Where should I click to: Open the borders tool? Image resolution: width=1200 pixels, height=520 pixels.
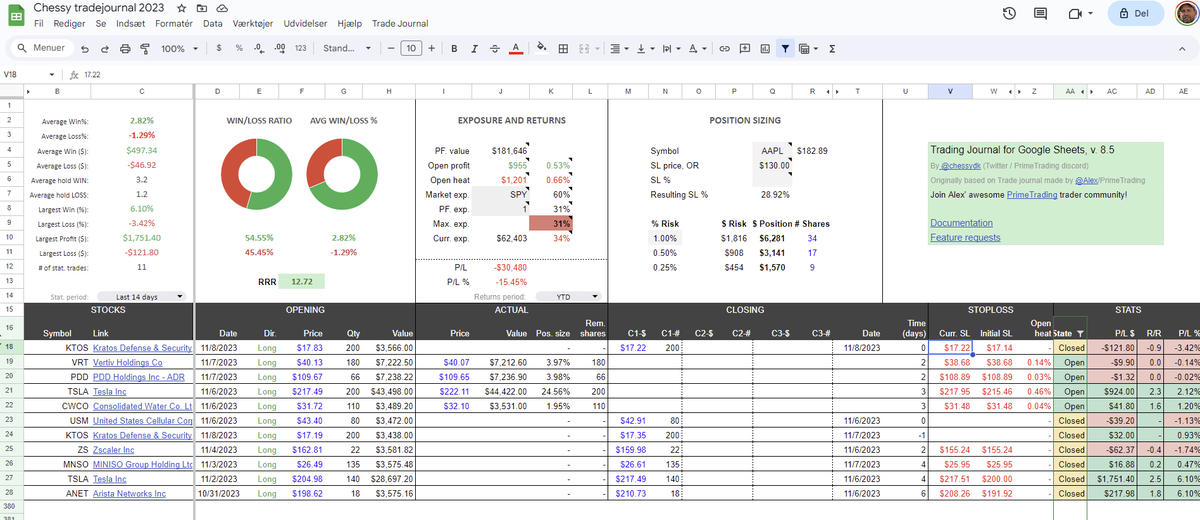[563, 48]
